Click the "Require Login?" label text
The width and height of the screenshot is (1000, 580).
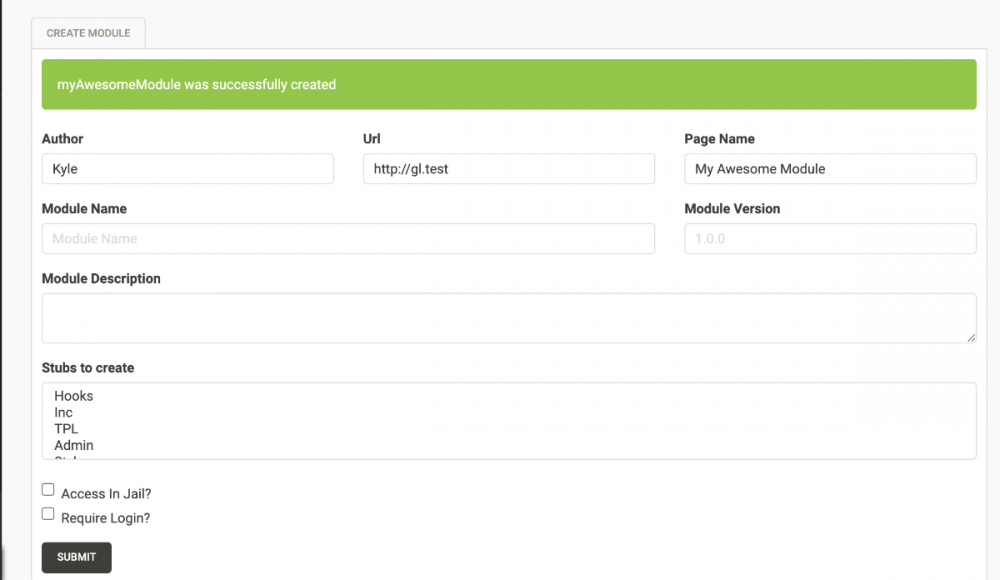[x=105, y=518]
